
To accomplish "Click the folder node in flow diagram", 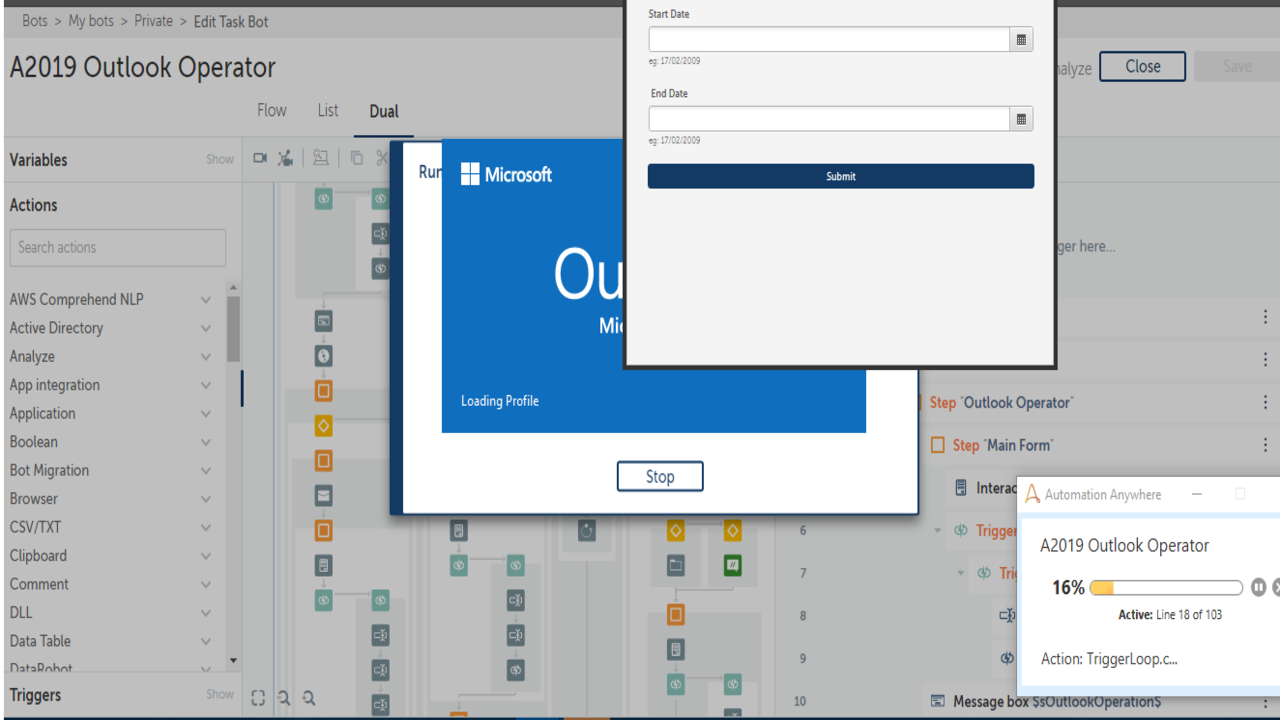I will pos(676,566).
